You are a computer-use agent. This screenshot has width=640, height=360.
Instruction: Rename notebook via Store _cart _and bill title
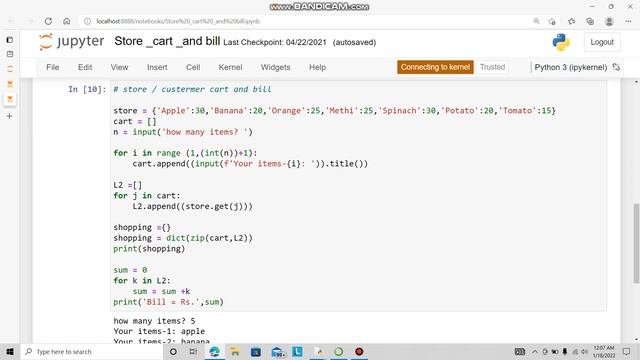[x=167, y=41]
